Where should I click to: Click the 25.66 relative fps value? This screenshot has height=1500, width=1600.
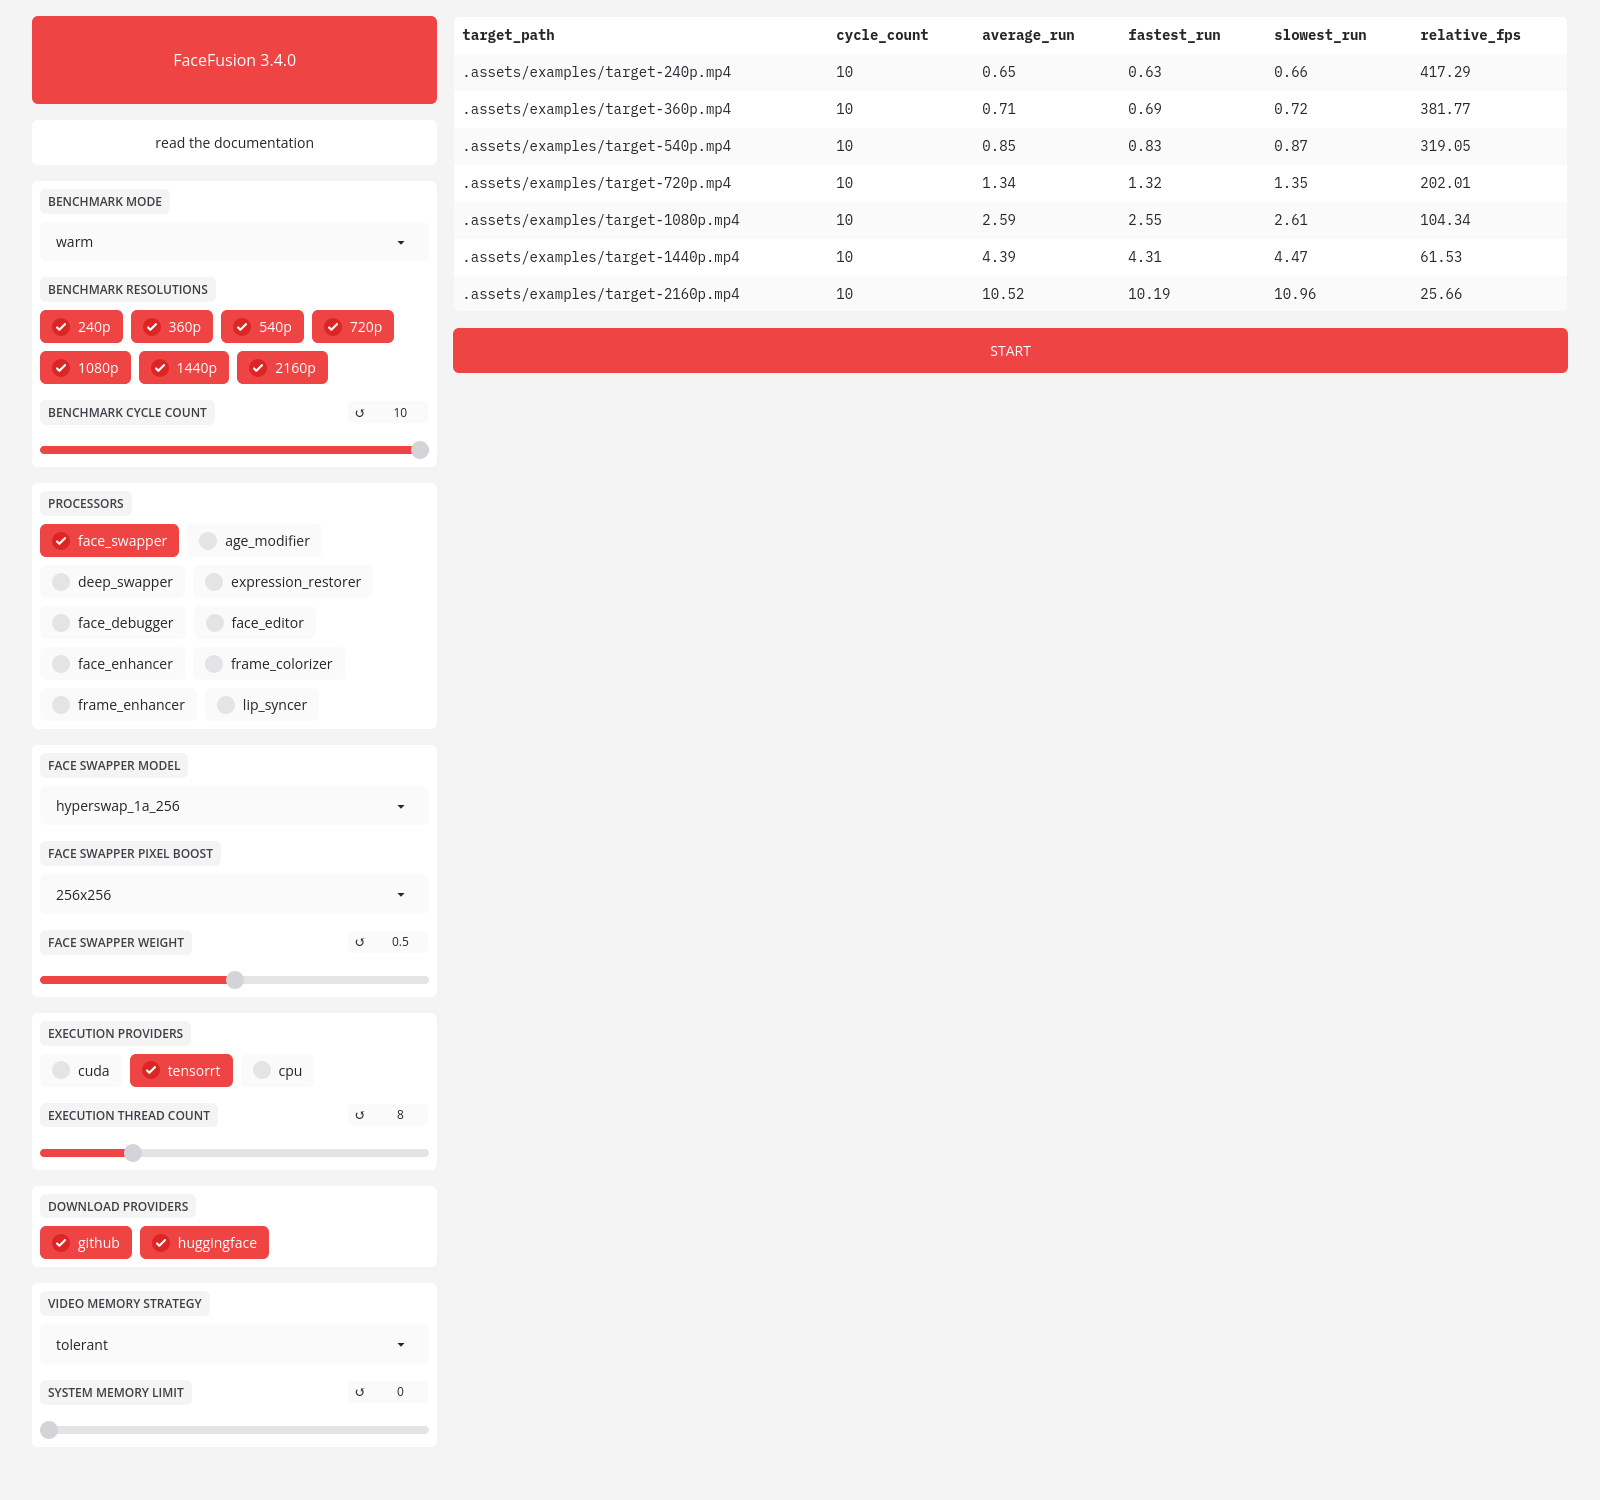pyautogui.click(x=1441, y=294)
